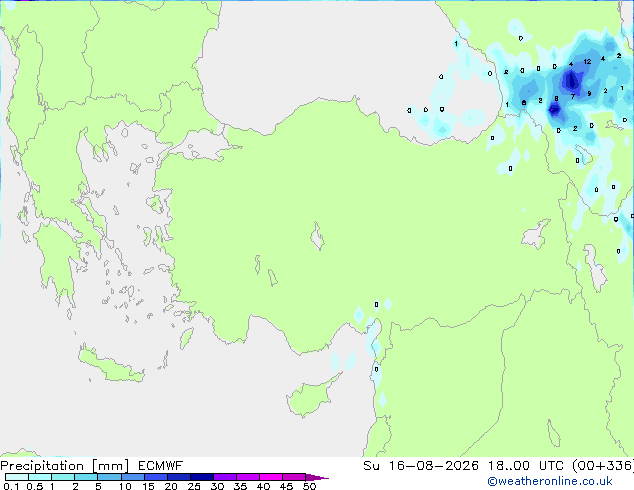The width and height of the screenshot is (634, 490).
Task: Select the 0.1–0.5 mm legend swatch
Action: [17, 477]
